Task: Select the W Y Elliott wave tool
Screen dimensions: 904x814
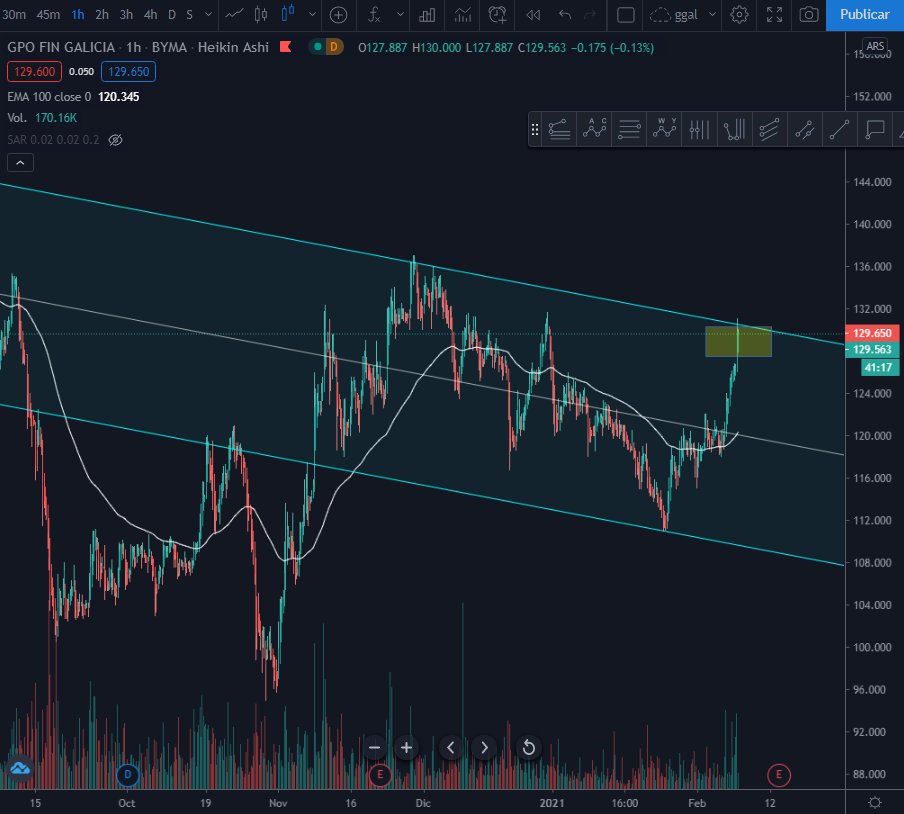Action: 664,130
